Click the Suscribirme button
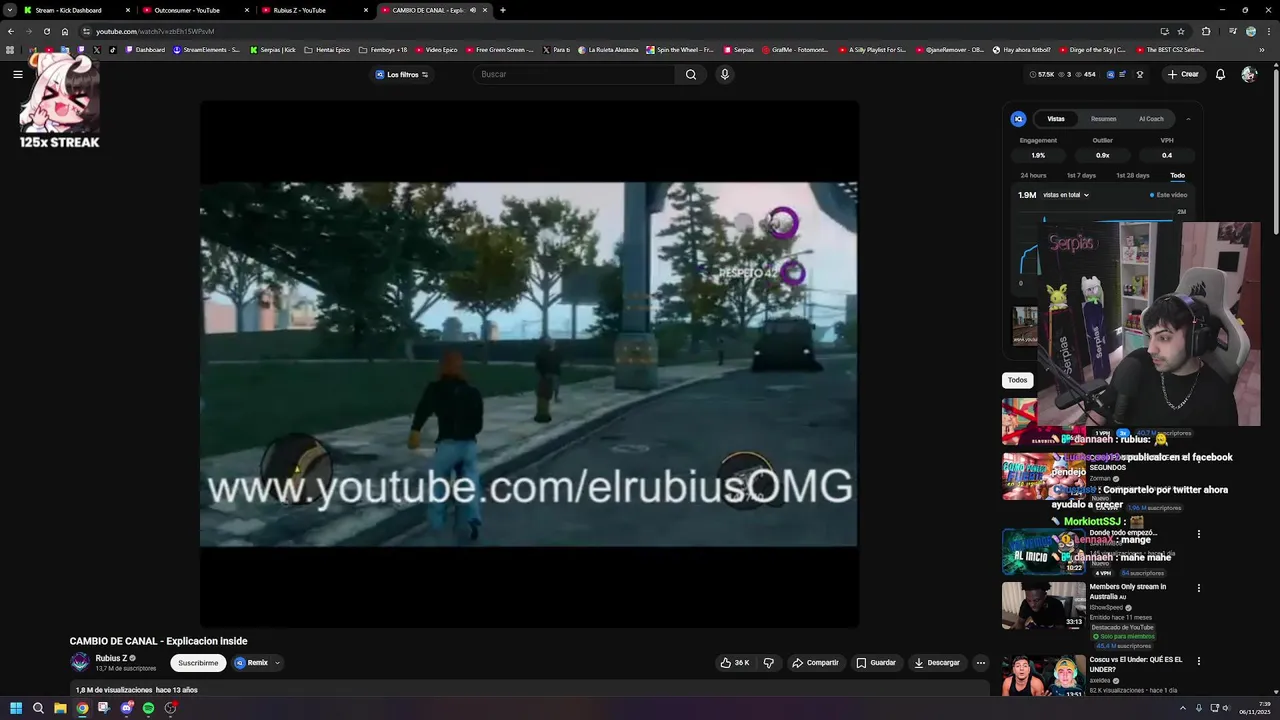The image size is (1280, 720). [x=198, y=663]
